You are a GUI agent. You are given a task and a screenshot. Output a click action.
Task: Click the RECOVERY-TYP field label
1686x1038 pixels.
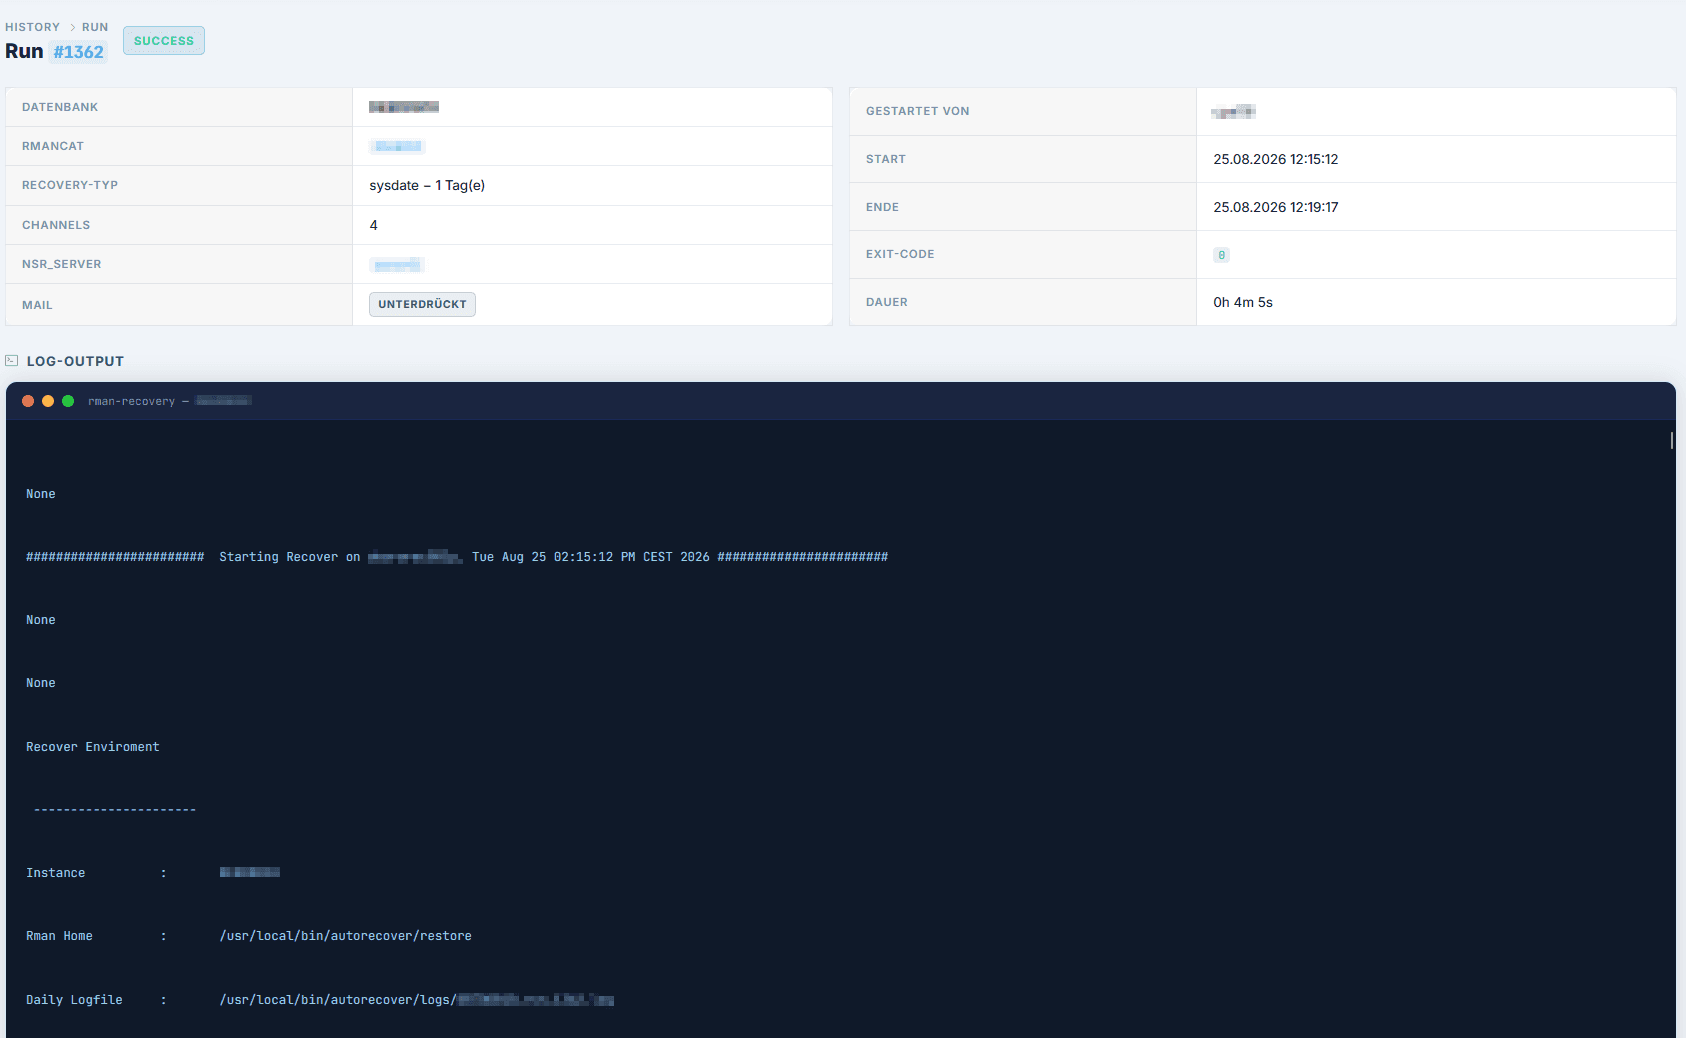(x=70, y=185)
